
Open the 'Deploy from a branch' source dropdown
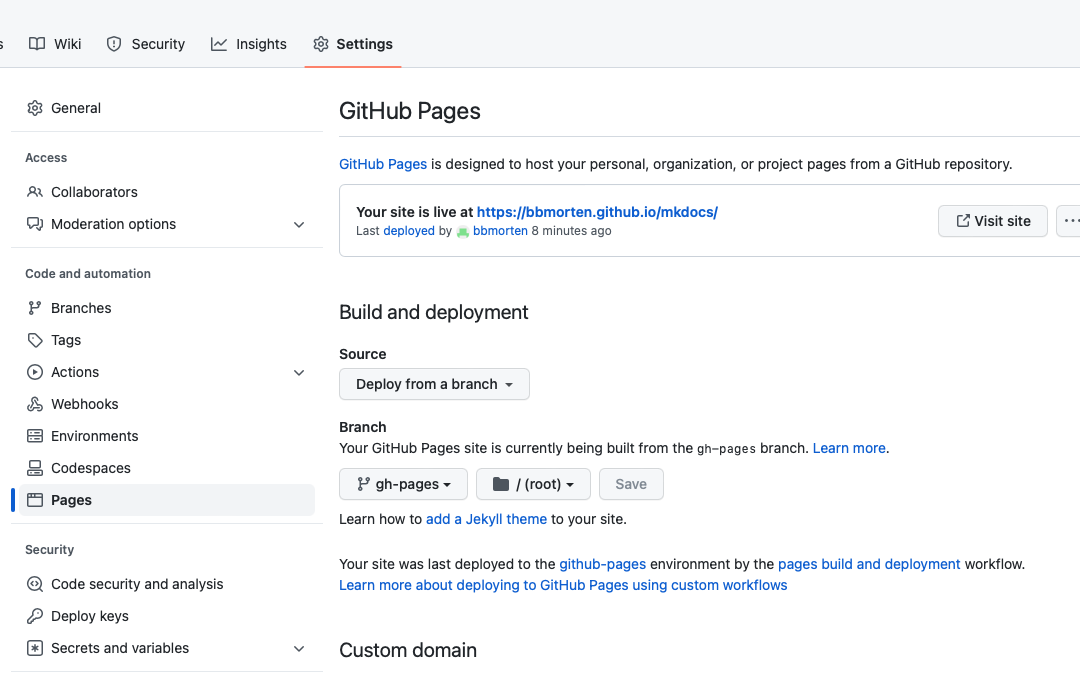[434, 384]
